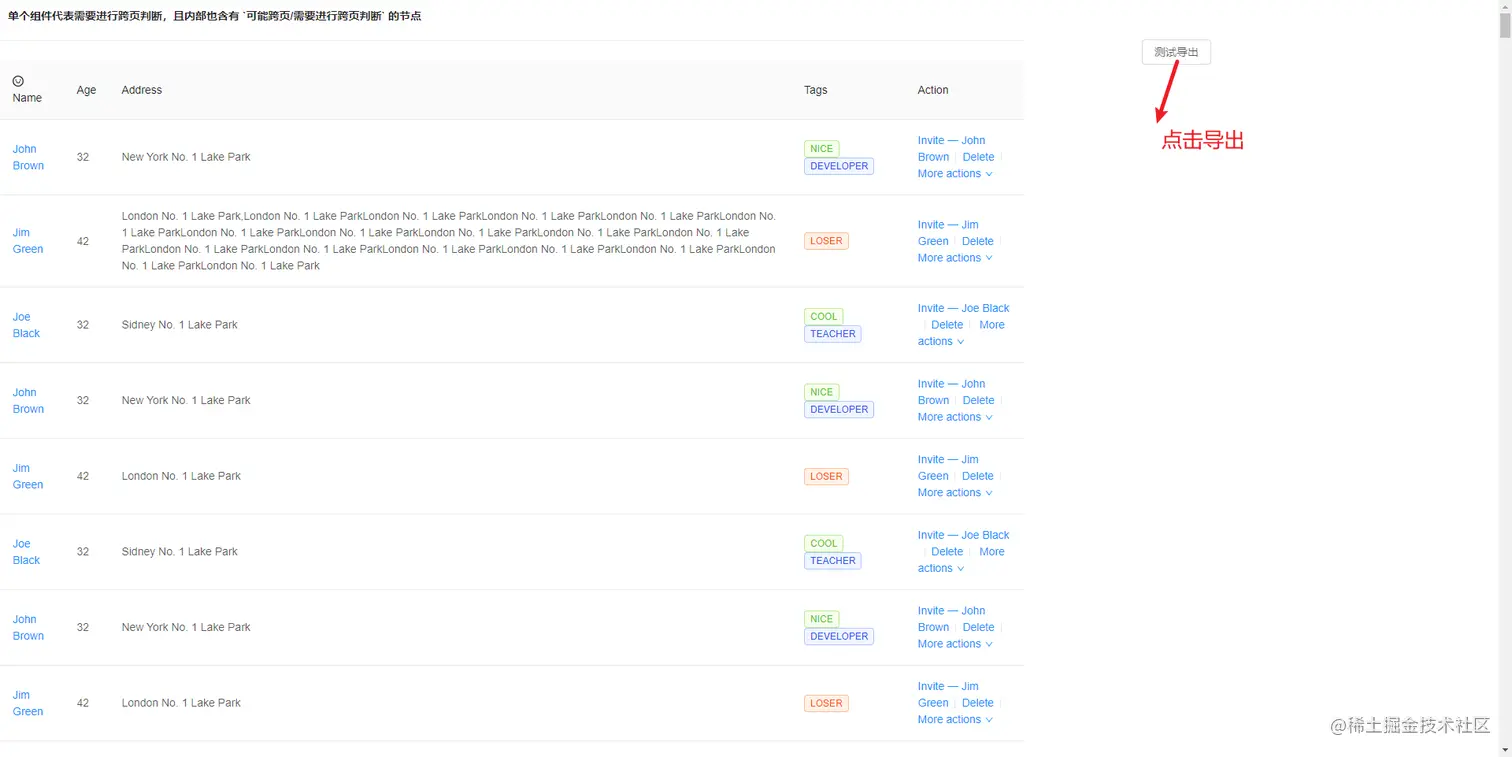The image size is (1512, 757).
Task: Click the Tags column header
Action: (815, 90)
